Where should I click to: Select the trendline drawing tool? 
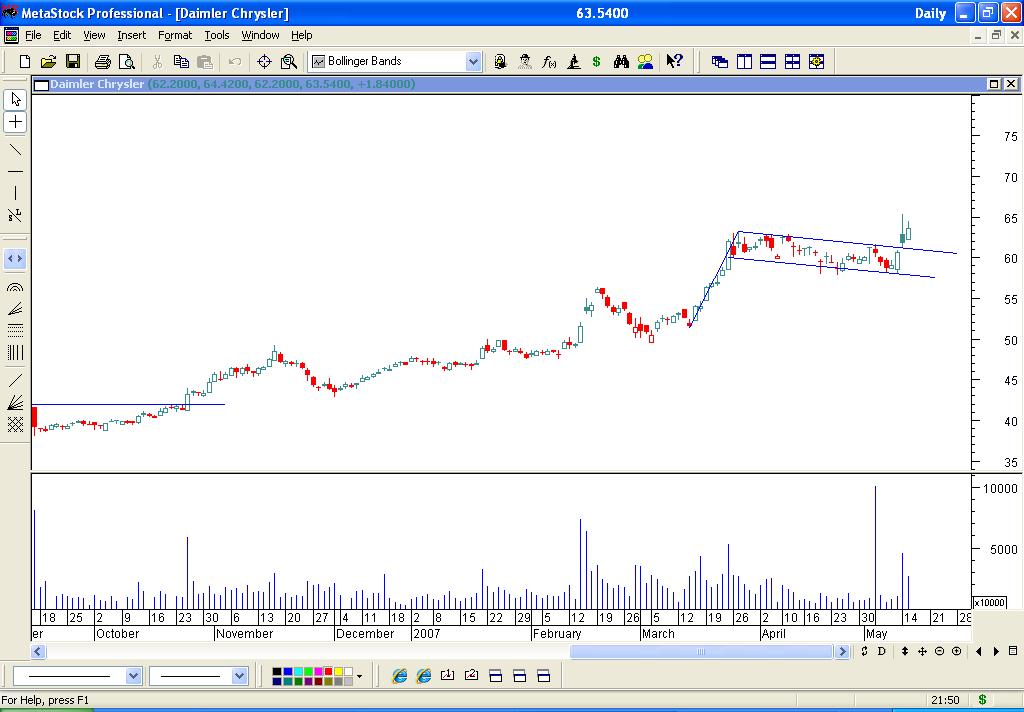pyautogui.click(x=16, y=150)
